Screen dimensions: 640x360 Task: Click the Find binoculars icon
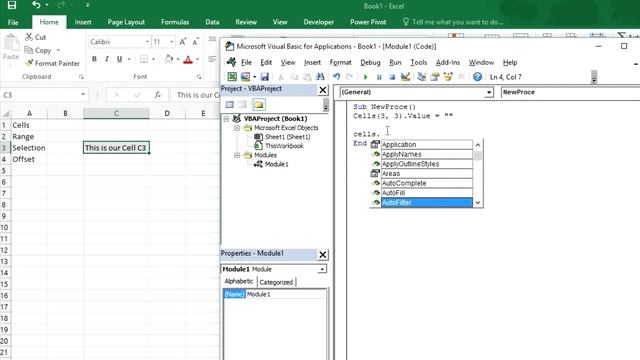pos(320,77)
